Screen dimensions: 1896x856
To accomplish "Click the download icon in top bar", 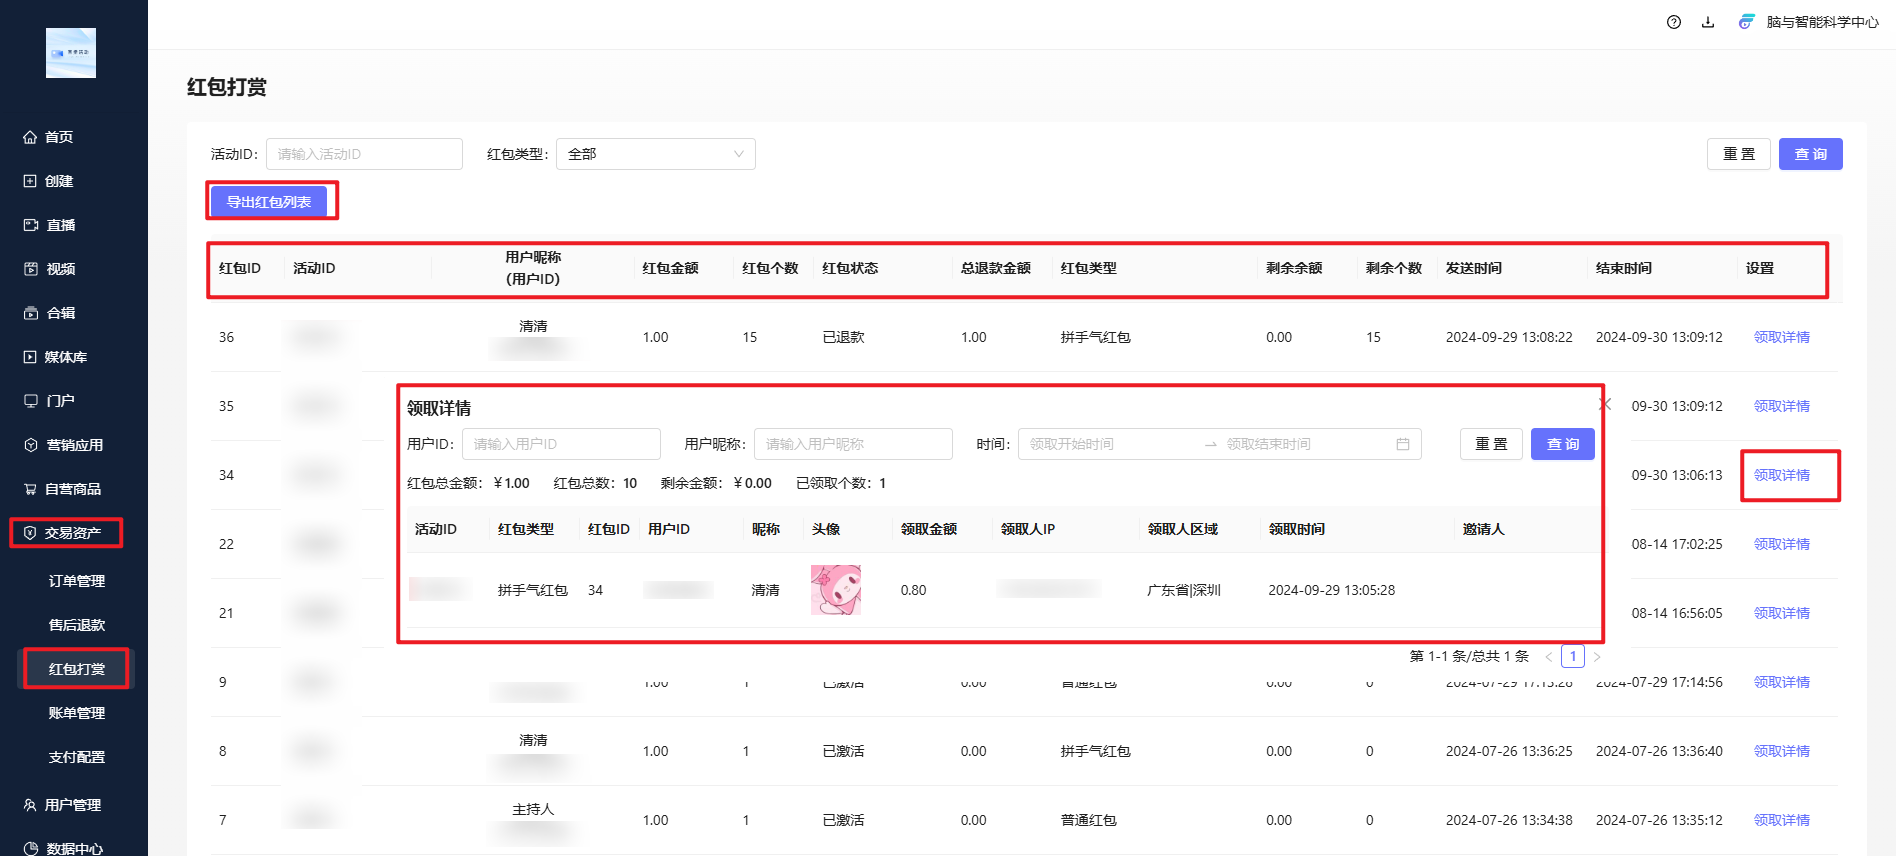I will tap(1708, 22).
